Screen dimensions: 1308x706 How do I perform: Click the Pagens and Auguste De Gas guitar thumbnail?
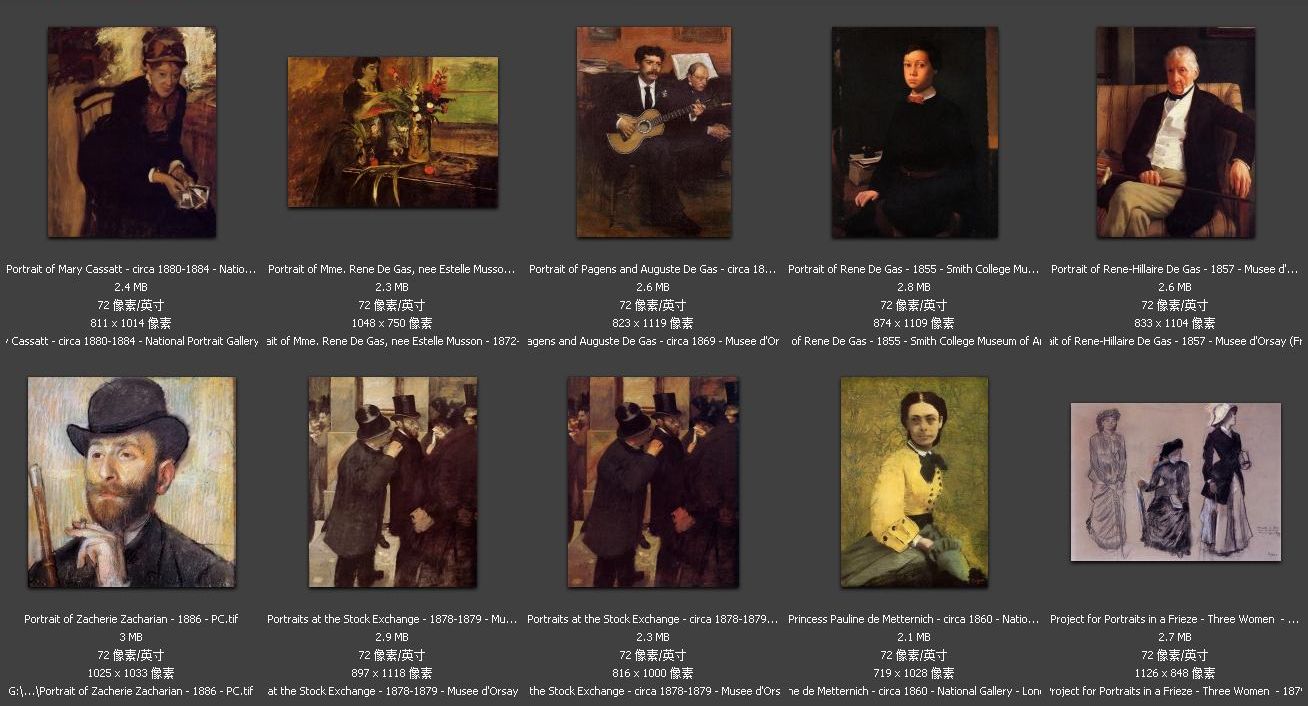(x=653, y=132)
